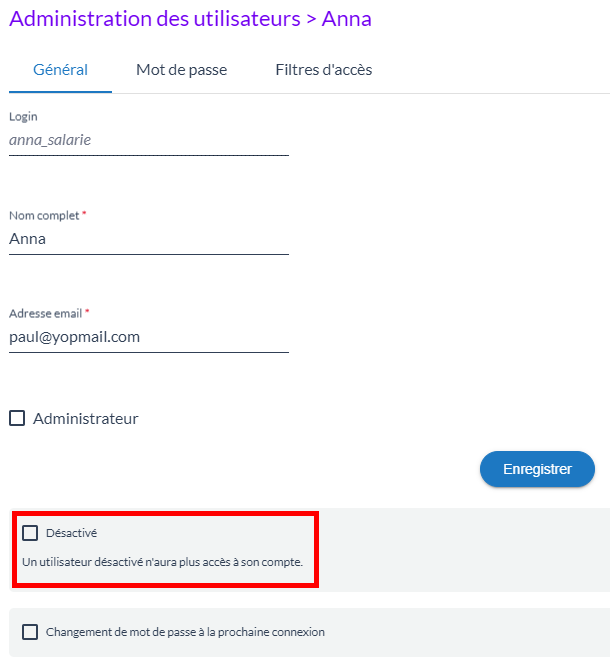
Task: Open the Mot de passe tab
Action: (181, 70)
